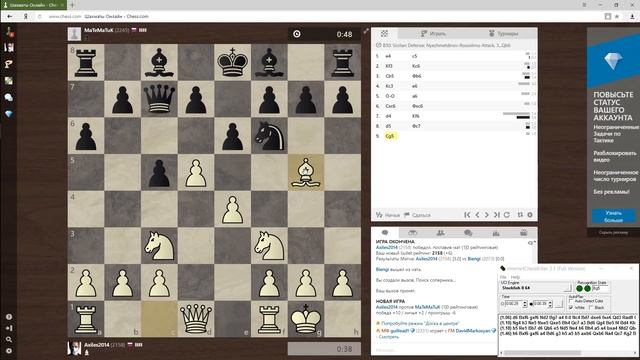Click the opening name 'B30: Sicilian Defense' header
This screenshot has width=640, height=360.
click(x=447, y=45)
